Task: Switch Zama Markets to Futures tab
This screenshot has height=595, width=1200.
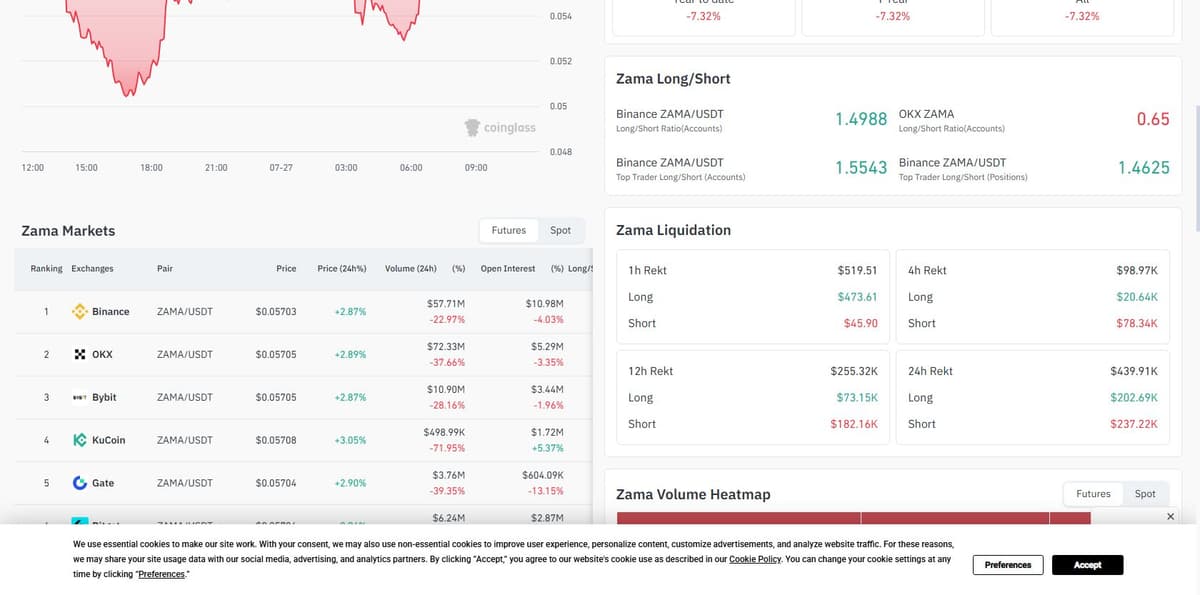Action: (x=508, y=230)
